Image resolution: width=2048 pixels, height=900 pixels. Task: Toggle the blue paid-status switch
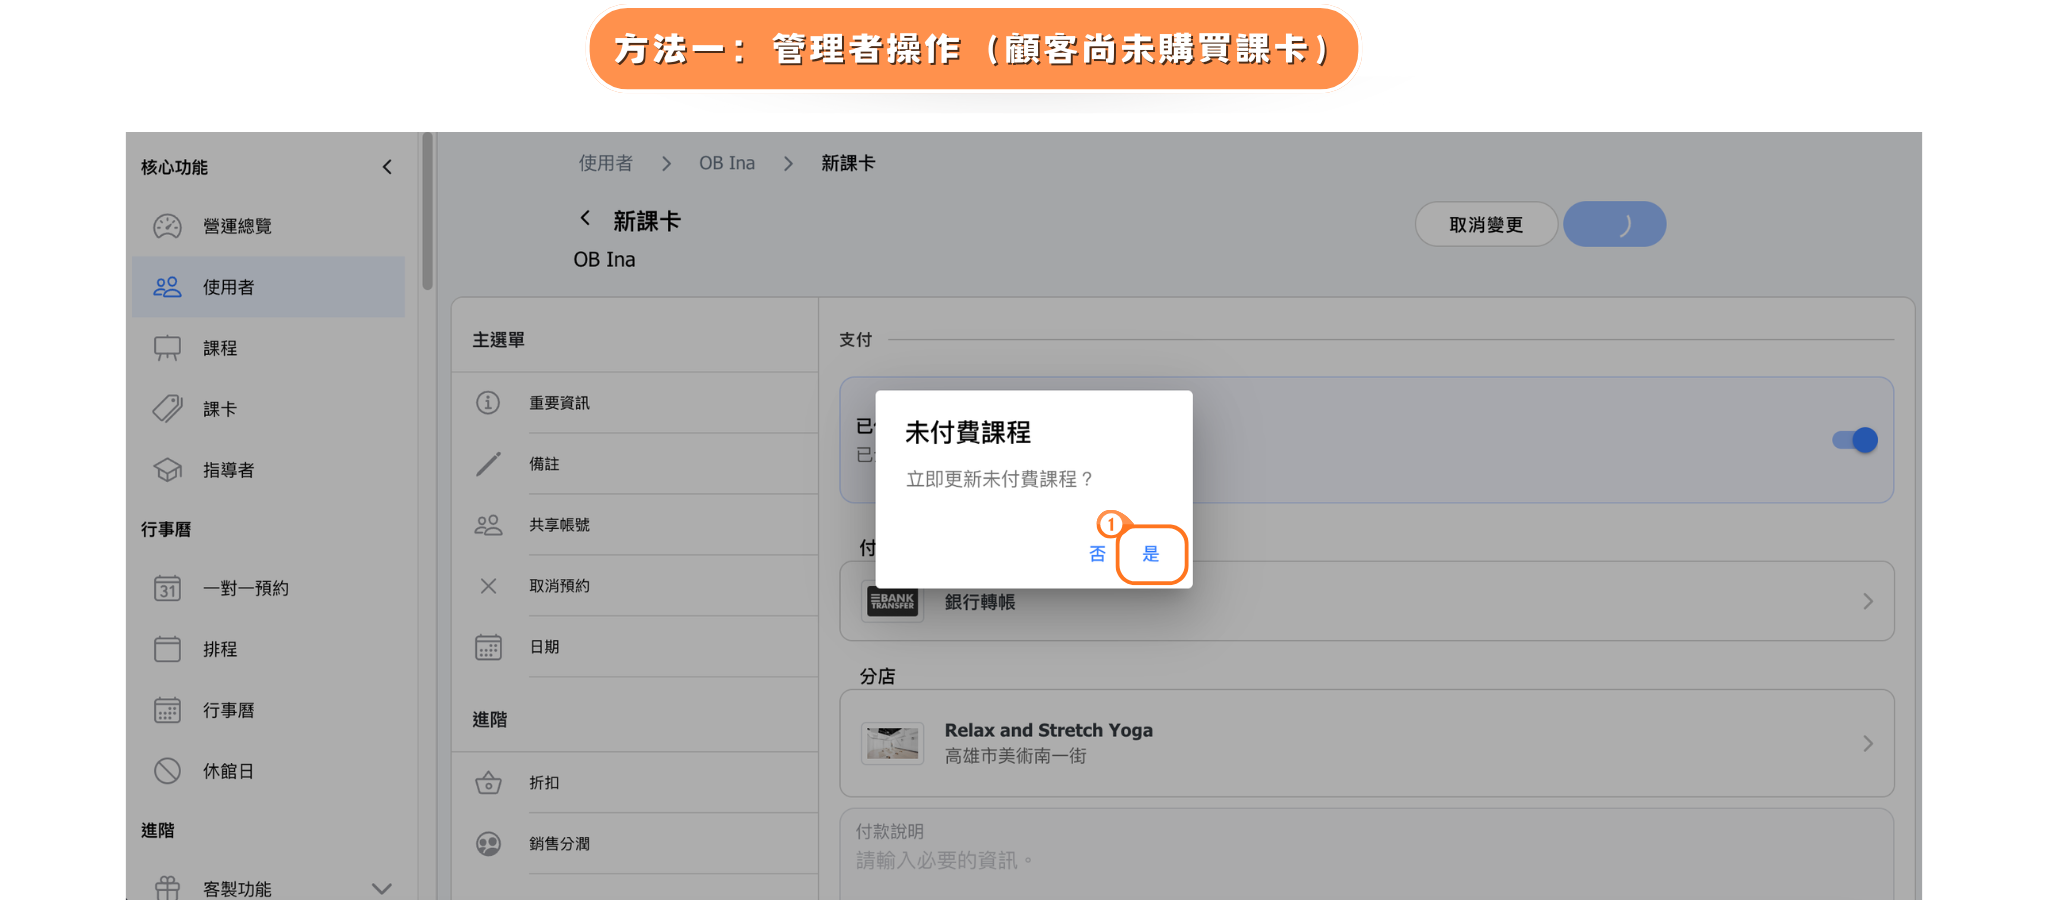1855,440
